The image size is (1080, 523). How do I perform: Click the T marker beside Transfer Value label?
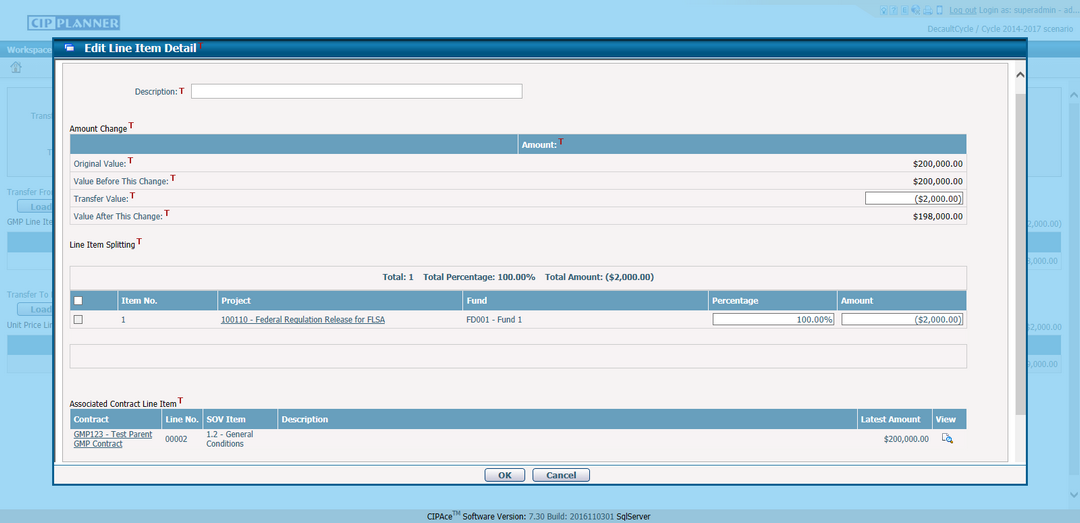point(132,196)
